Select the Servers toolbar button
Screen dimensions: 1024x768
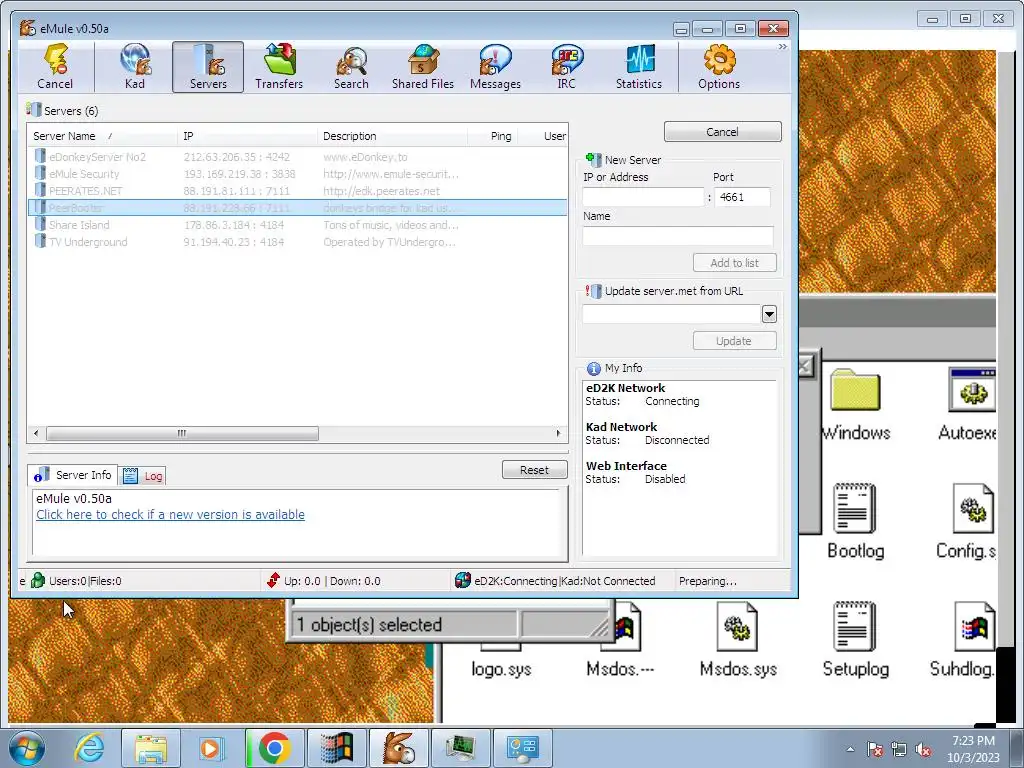pos(208,67)
